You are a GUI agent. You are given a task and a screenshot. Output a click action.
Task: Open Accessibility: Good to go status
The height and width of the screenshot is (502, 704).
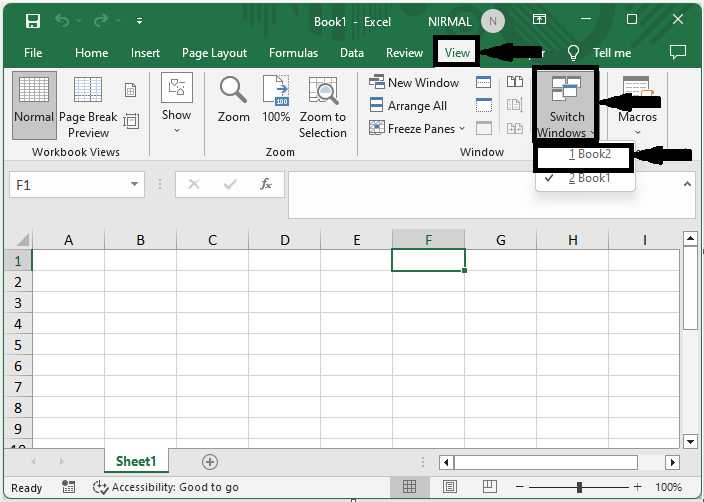(165, 487)
